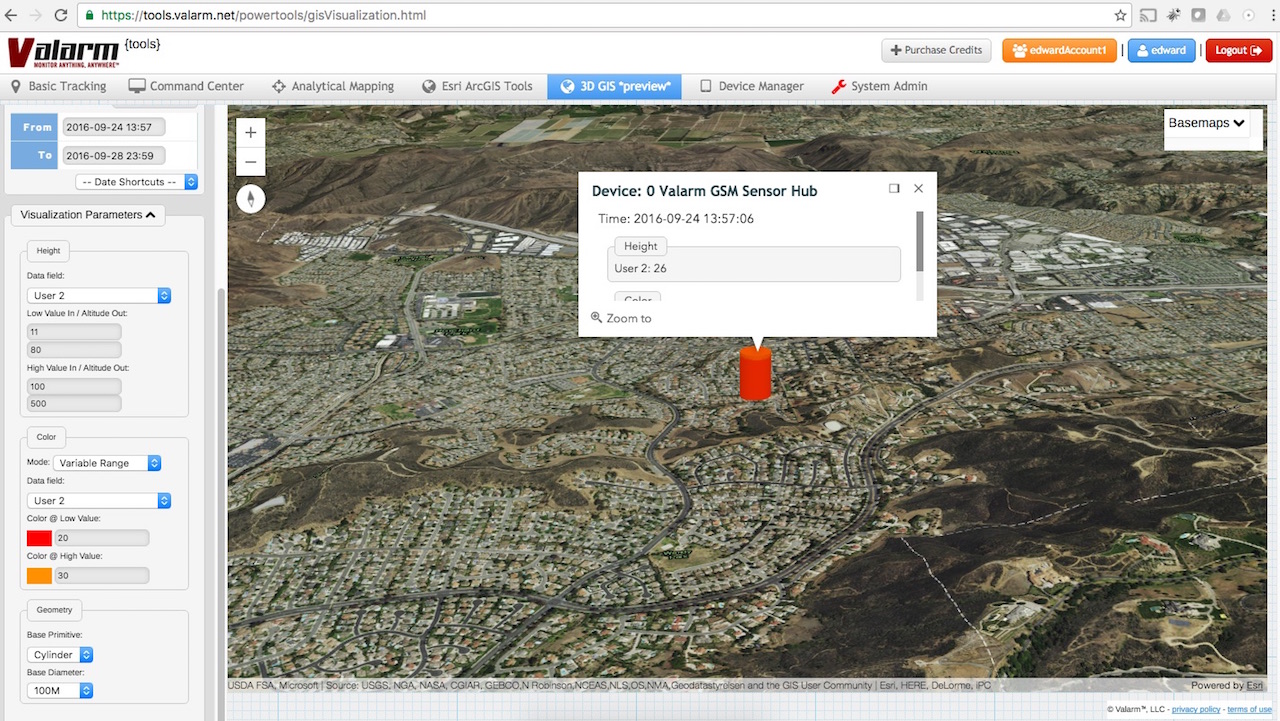Open the shield extension icon

point(1198,15)
